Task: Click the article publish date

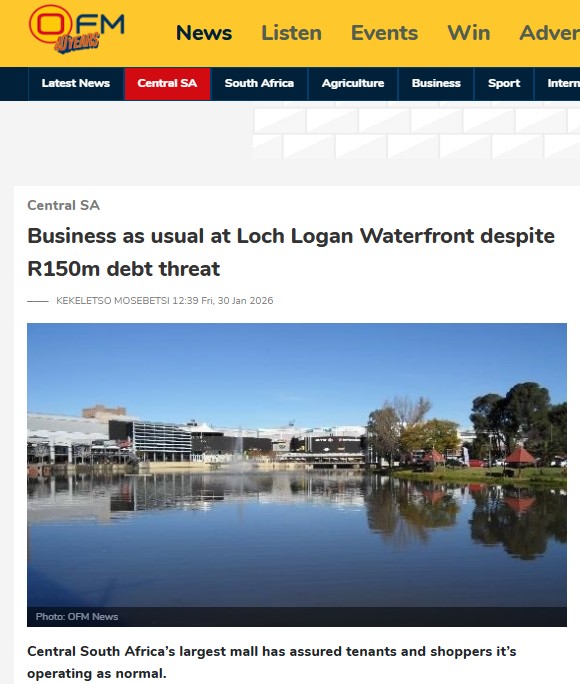Action: (x=222, y=301)
